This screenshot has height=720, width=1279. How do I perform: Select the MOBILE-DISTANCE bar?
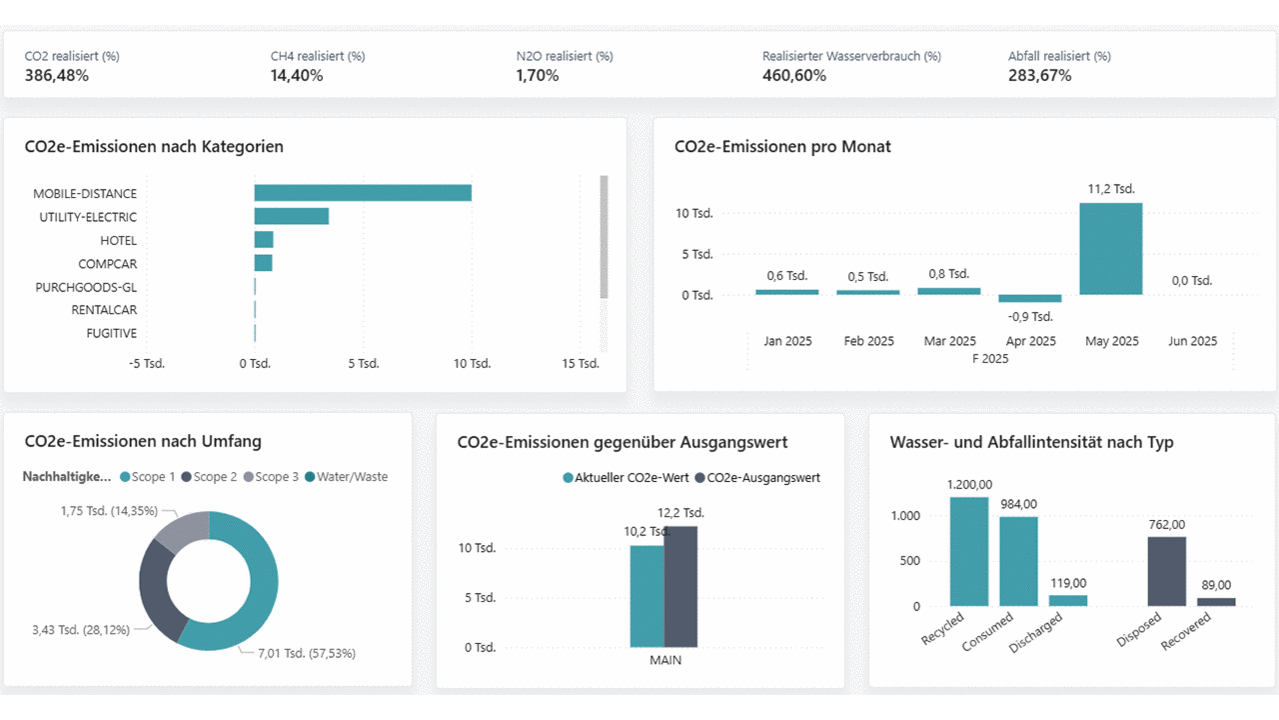(x=362, y=193)
